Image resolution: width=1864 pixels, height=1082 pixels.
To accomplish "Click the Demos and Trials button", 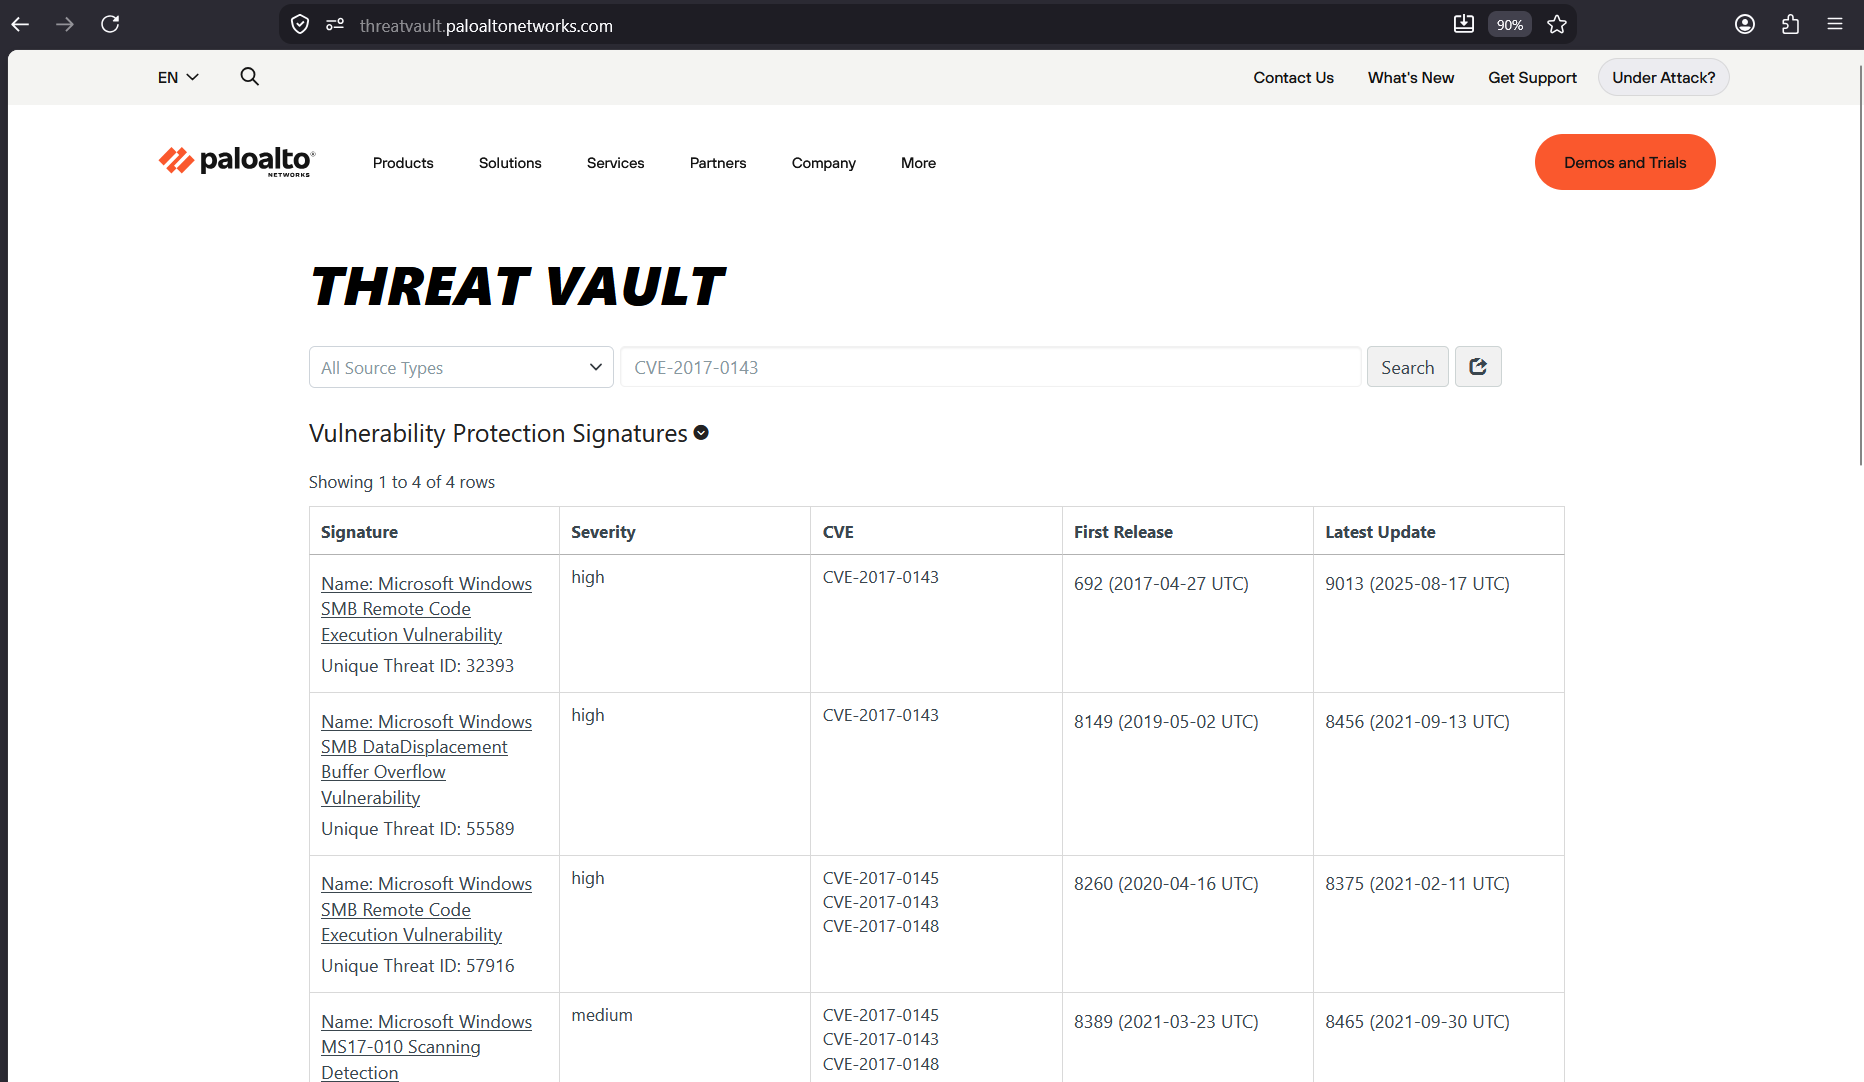I will tap(1625, 162).
